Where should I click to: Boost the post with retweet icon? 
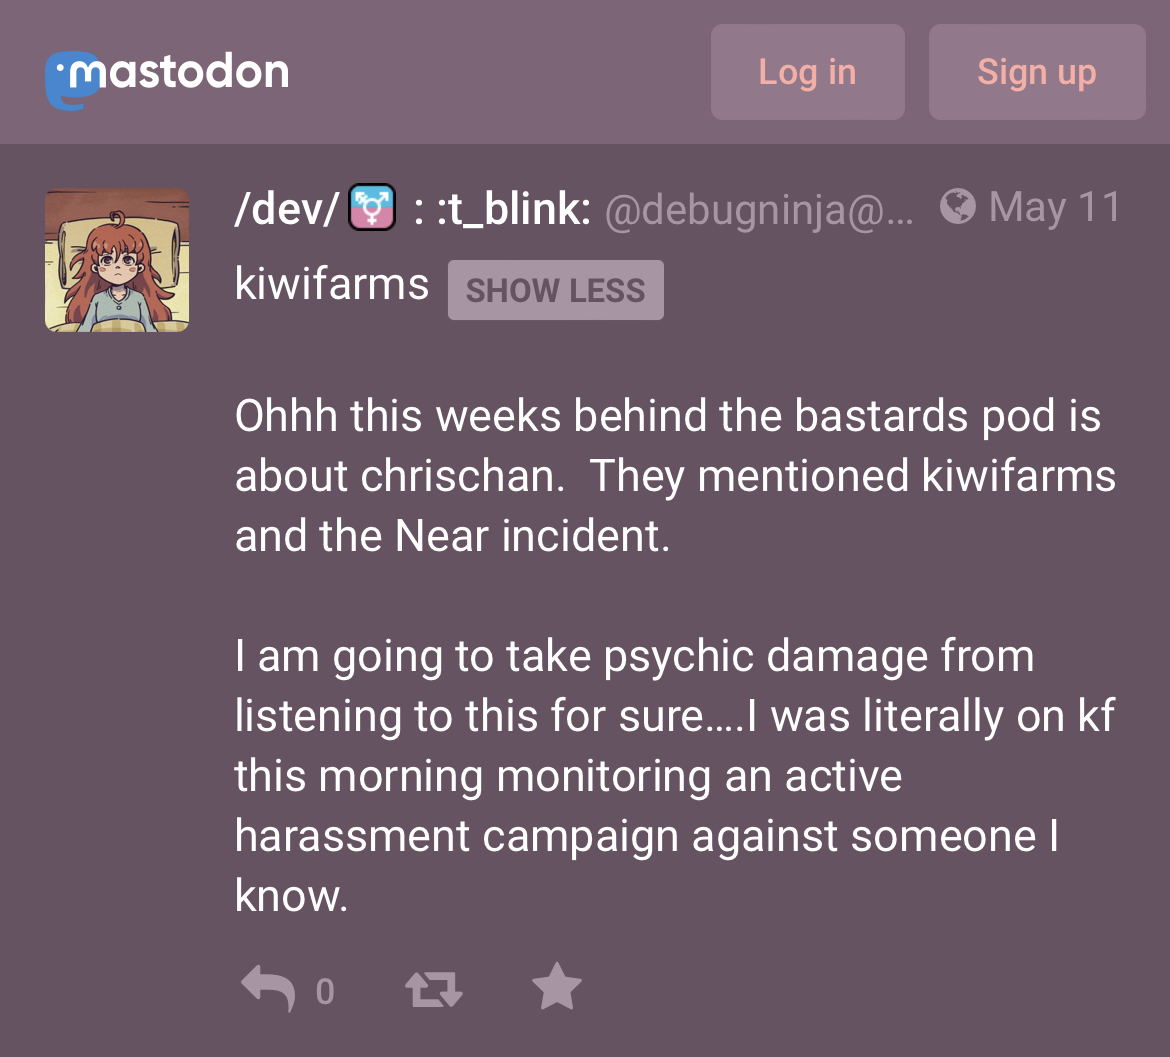coord(434,990)
